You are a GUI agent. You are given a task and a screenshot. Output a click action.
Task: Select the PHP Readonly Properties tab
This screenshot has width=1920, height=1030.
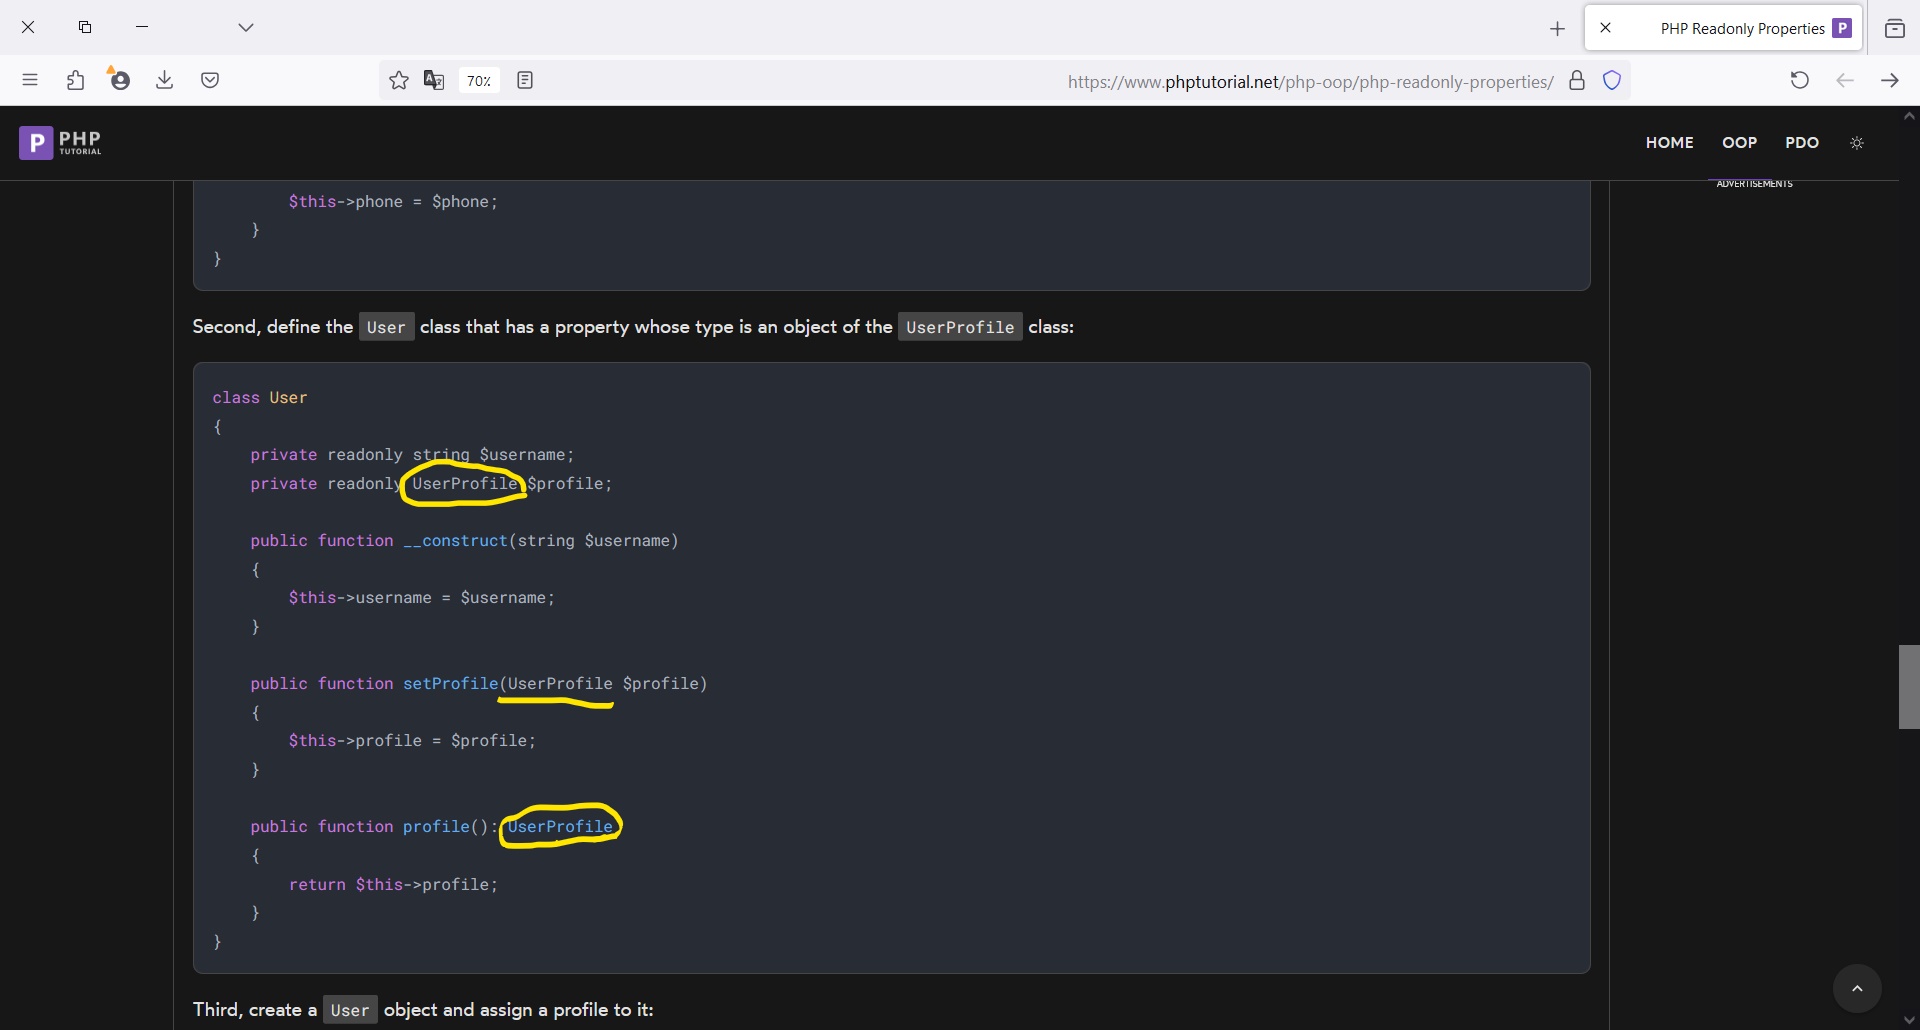[1724, 28]
